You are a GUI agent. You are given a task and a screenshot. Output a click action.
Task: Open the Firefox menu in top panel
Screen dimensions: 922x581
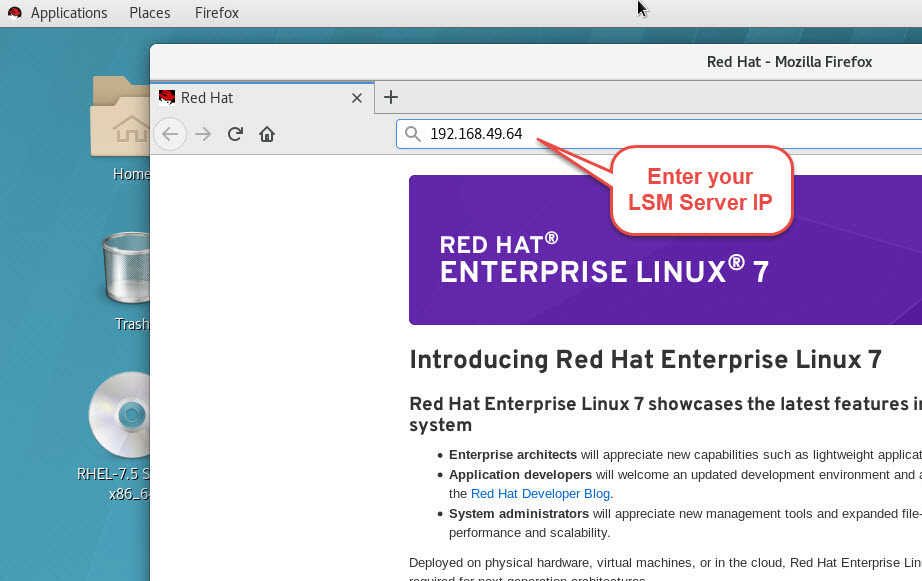[x=215, y=13]
